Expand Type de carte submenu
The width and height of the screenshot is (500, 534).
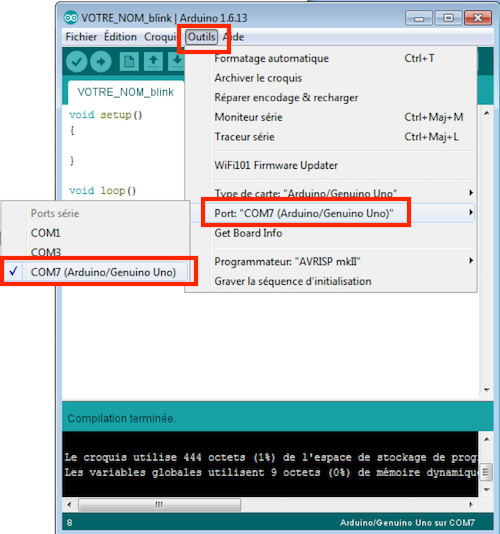coord(331,193)
